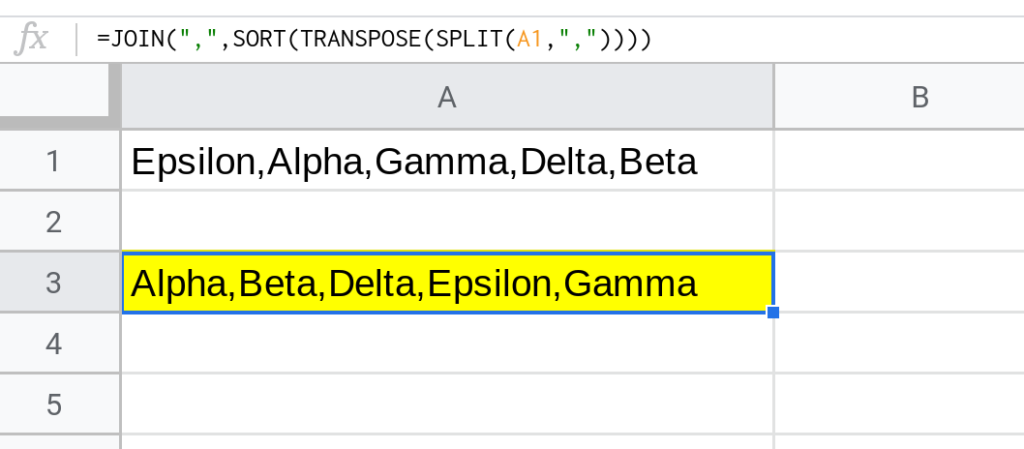
Task: Click empty cell A4
Action: pos(447,343)
